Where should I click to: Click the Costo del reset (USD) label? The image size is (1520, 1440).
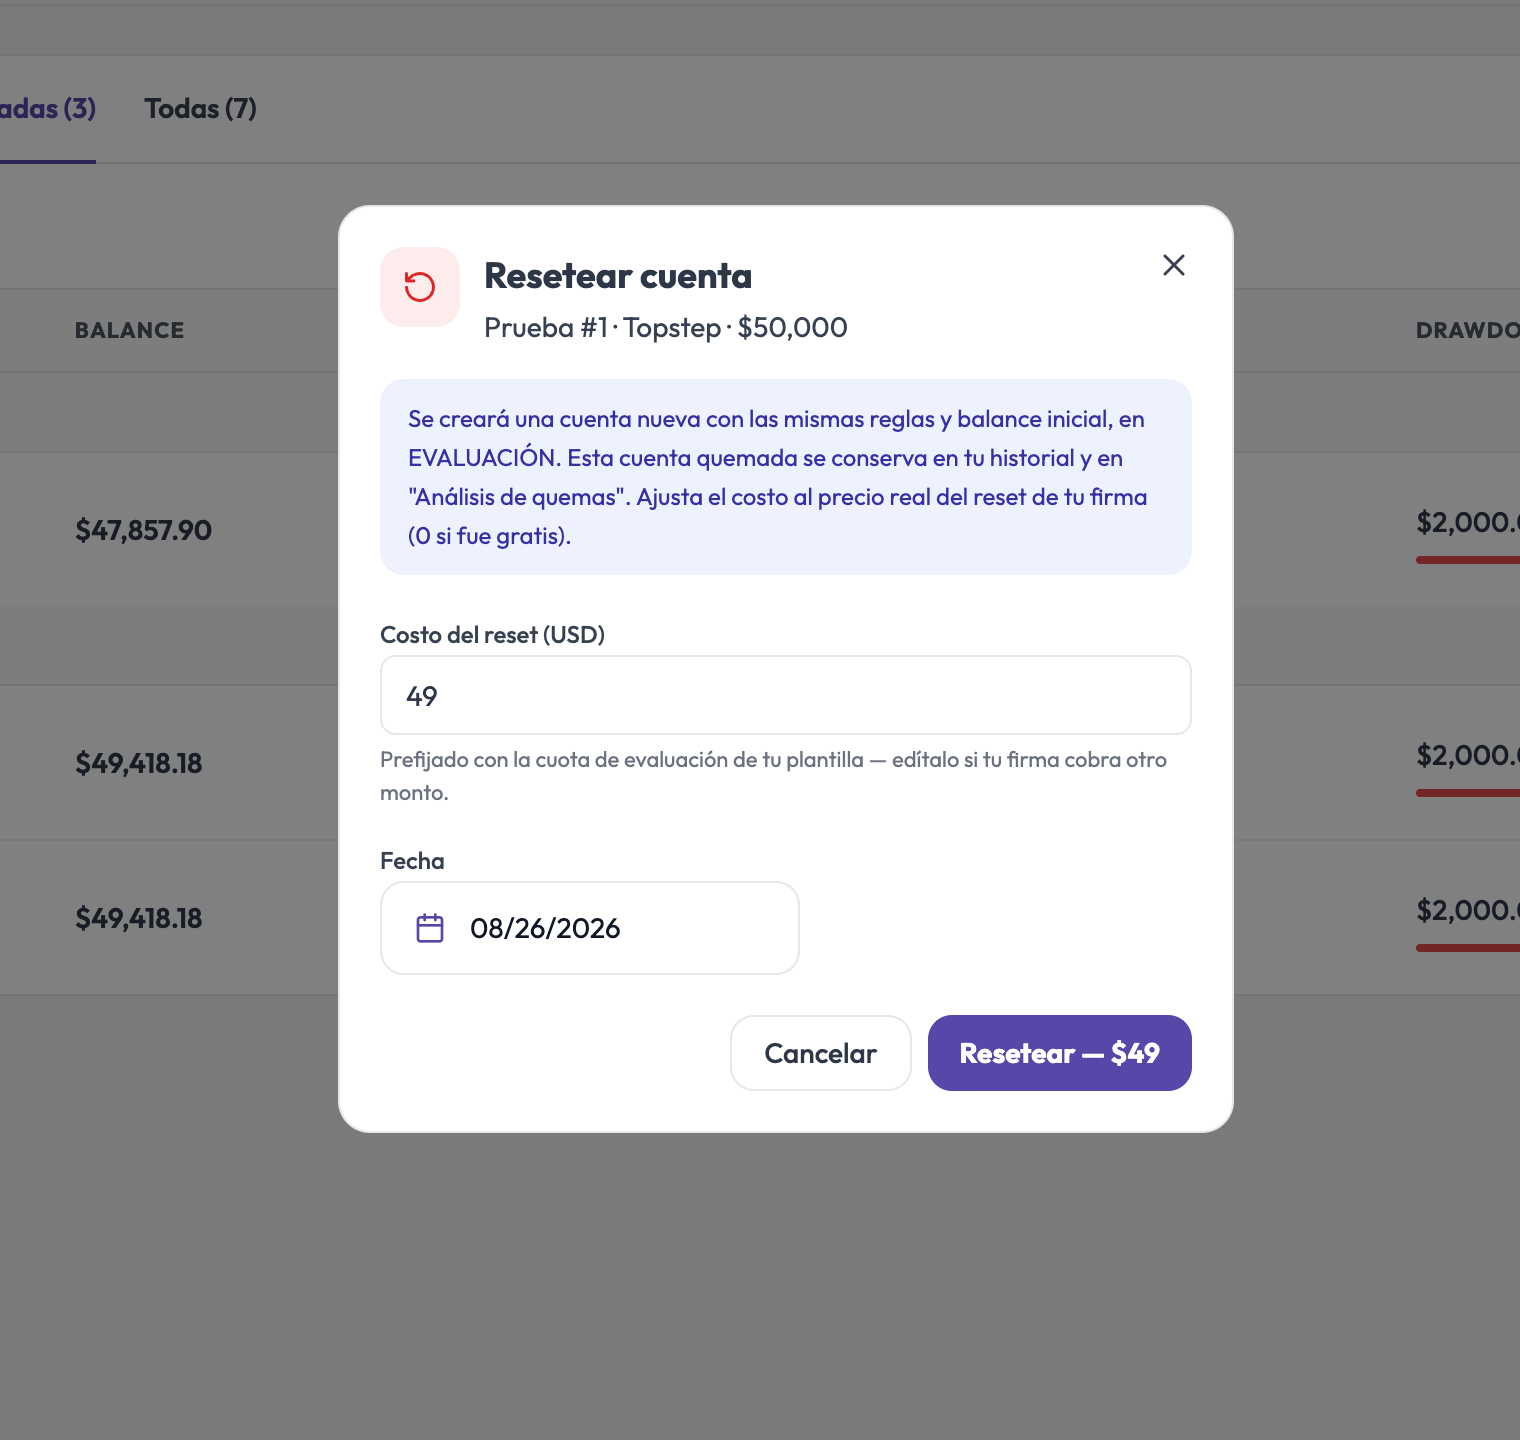(493, 635)
